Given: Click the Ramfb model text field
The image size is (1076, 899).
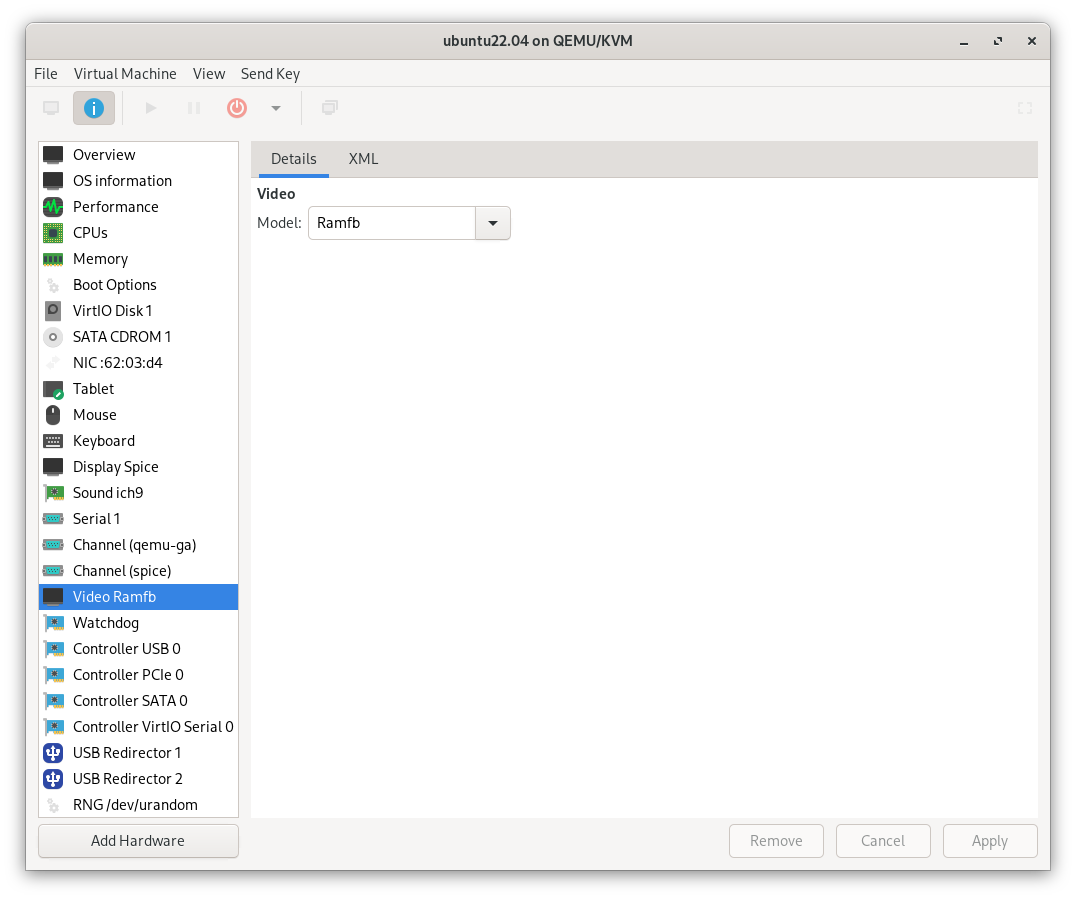Looking at the screenshot, I should (x=392, y=223).
